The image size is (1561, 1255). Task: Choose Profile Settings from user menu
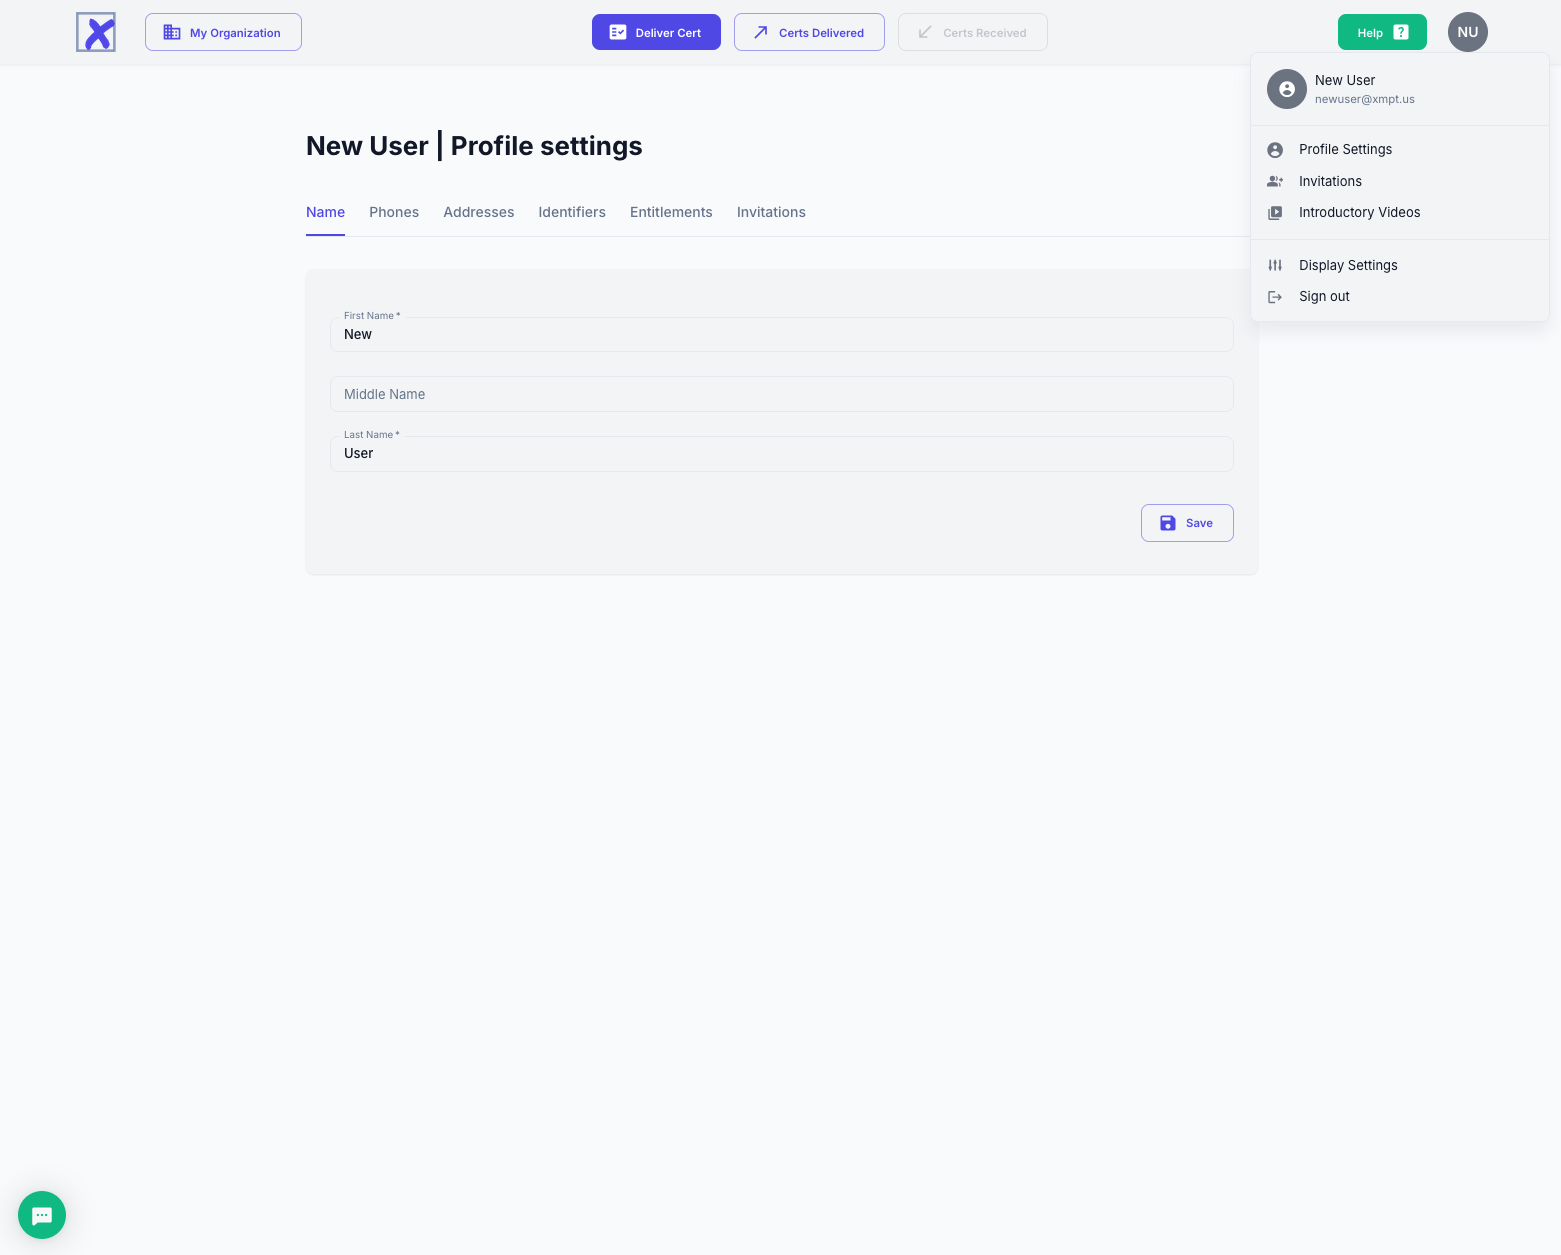[x=1345, y=149]
